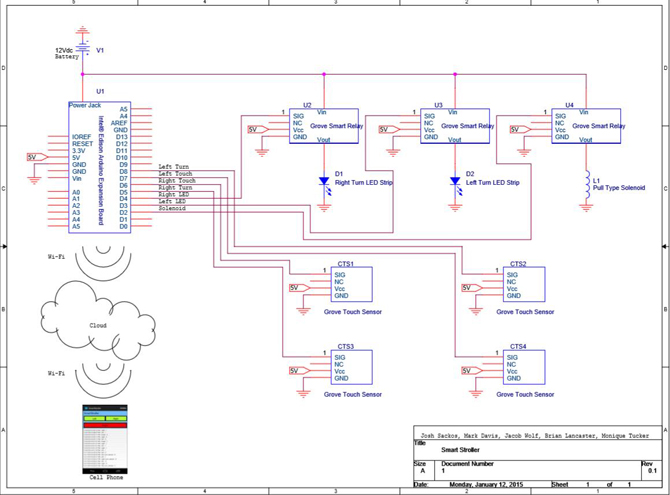
Task: Click the Smart Stroller title text
Action: [460, 450]
